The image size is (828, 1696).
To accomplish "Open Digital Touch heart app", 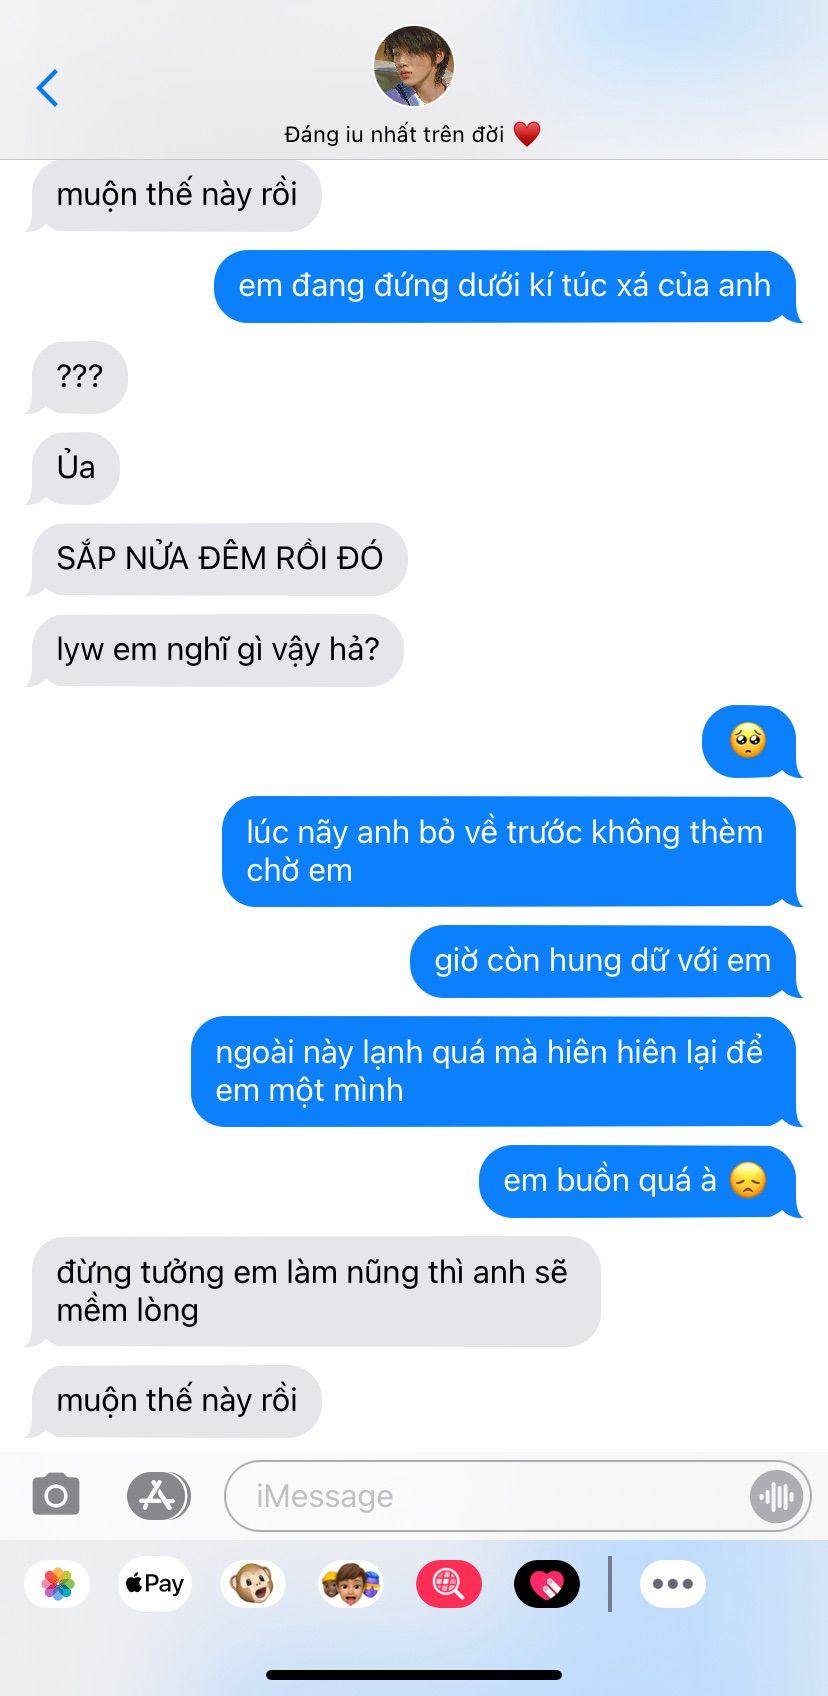I will pyautogui.click(x=546, y=1584).
